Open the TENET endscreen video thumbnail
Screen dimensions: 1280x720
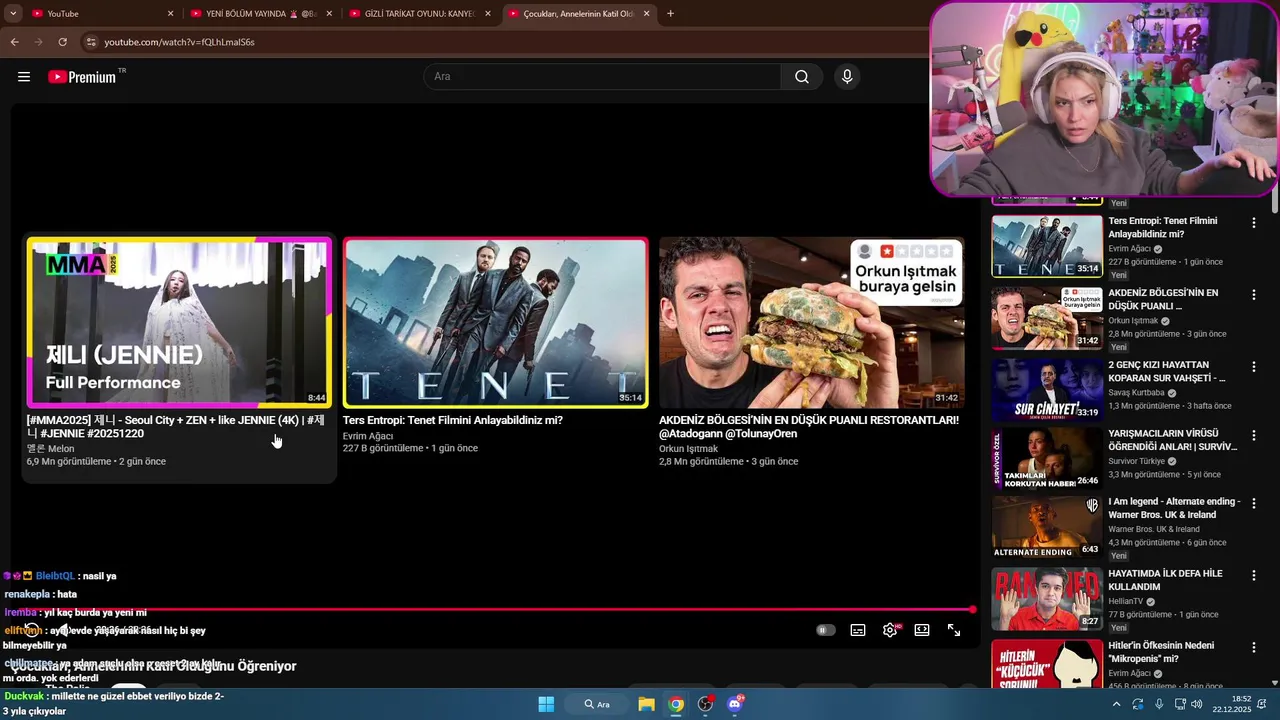coord(495,322)
